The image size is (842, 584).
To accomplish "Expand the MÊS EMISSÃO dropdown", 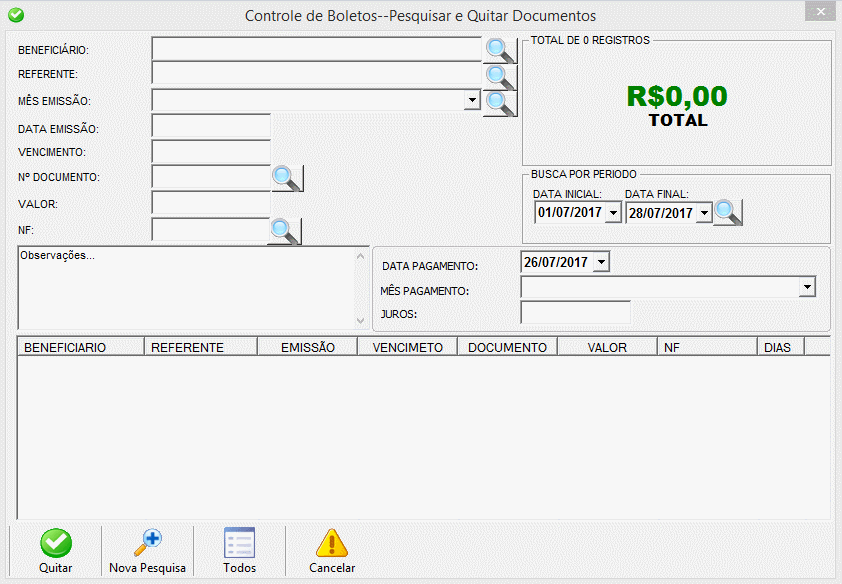I will pos(472,100).
